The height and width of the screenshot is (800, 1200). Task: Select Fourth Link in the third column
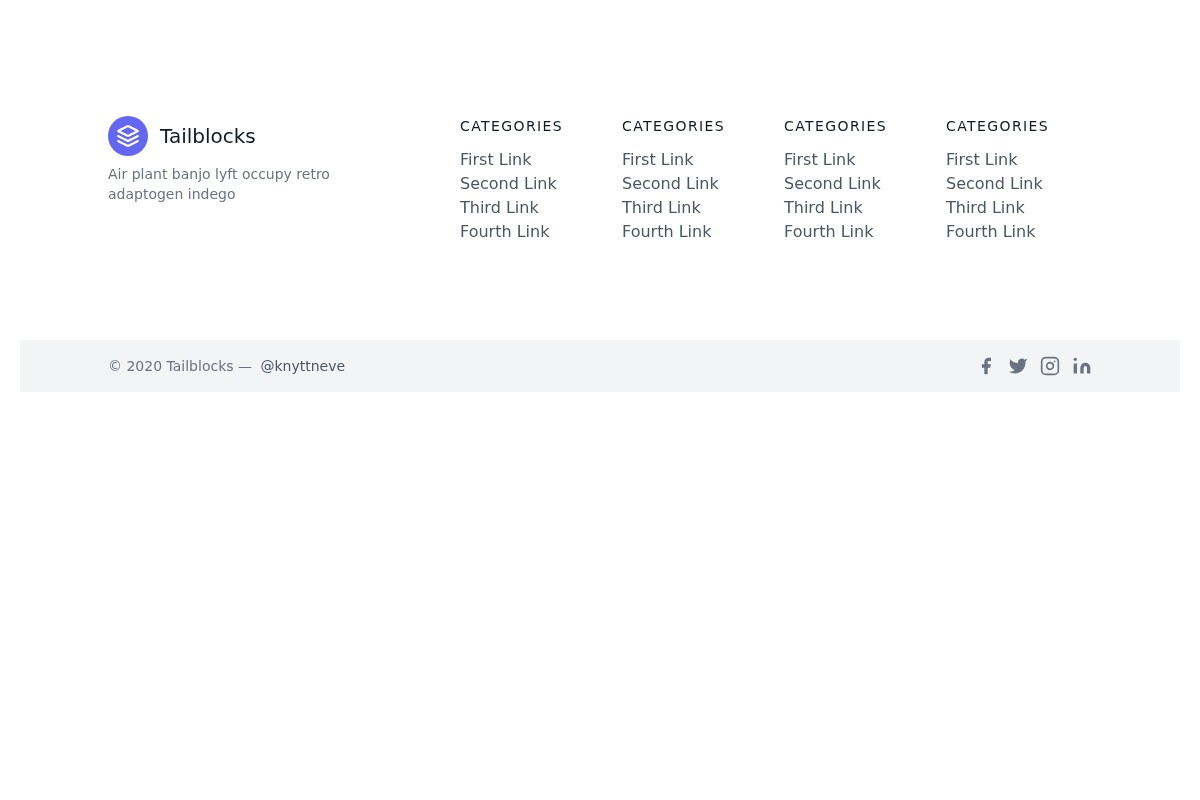click(x=828, y=231)
